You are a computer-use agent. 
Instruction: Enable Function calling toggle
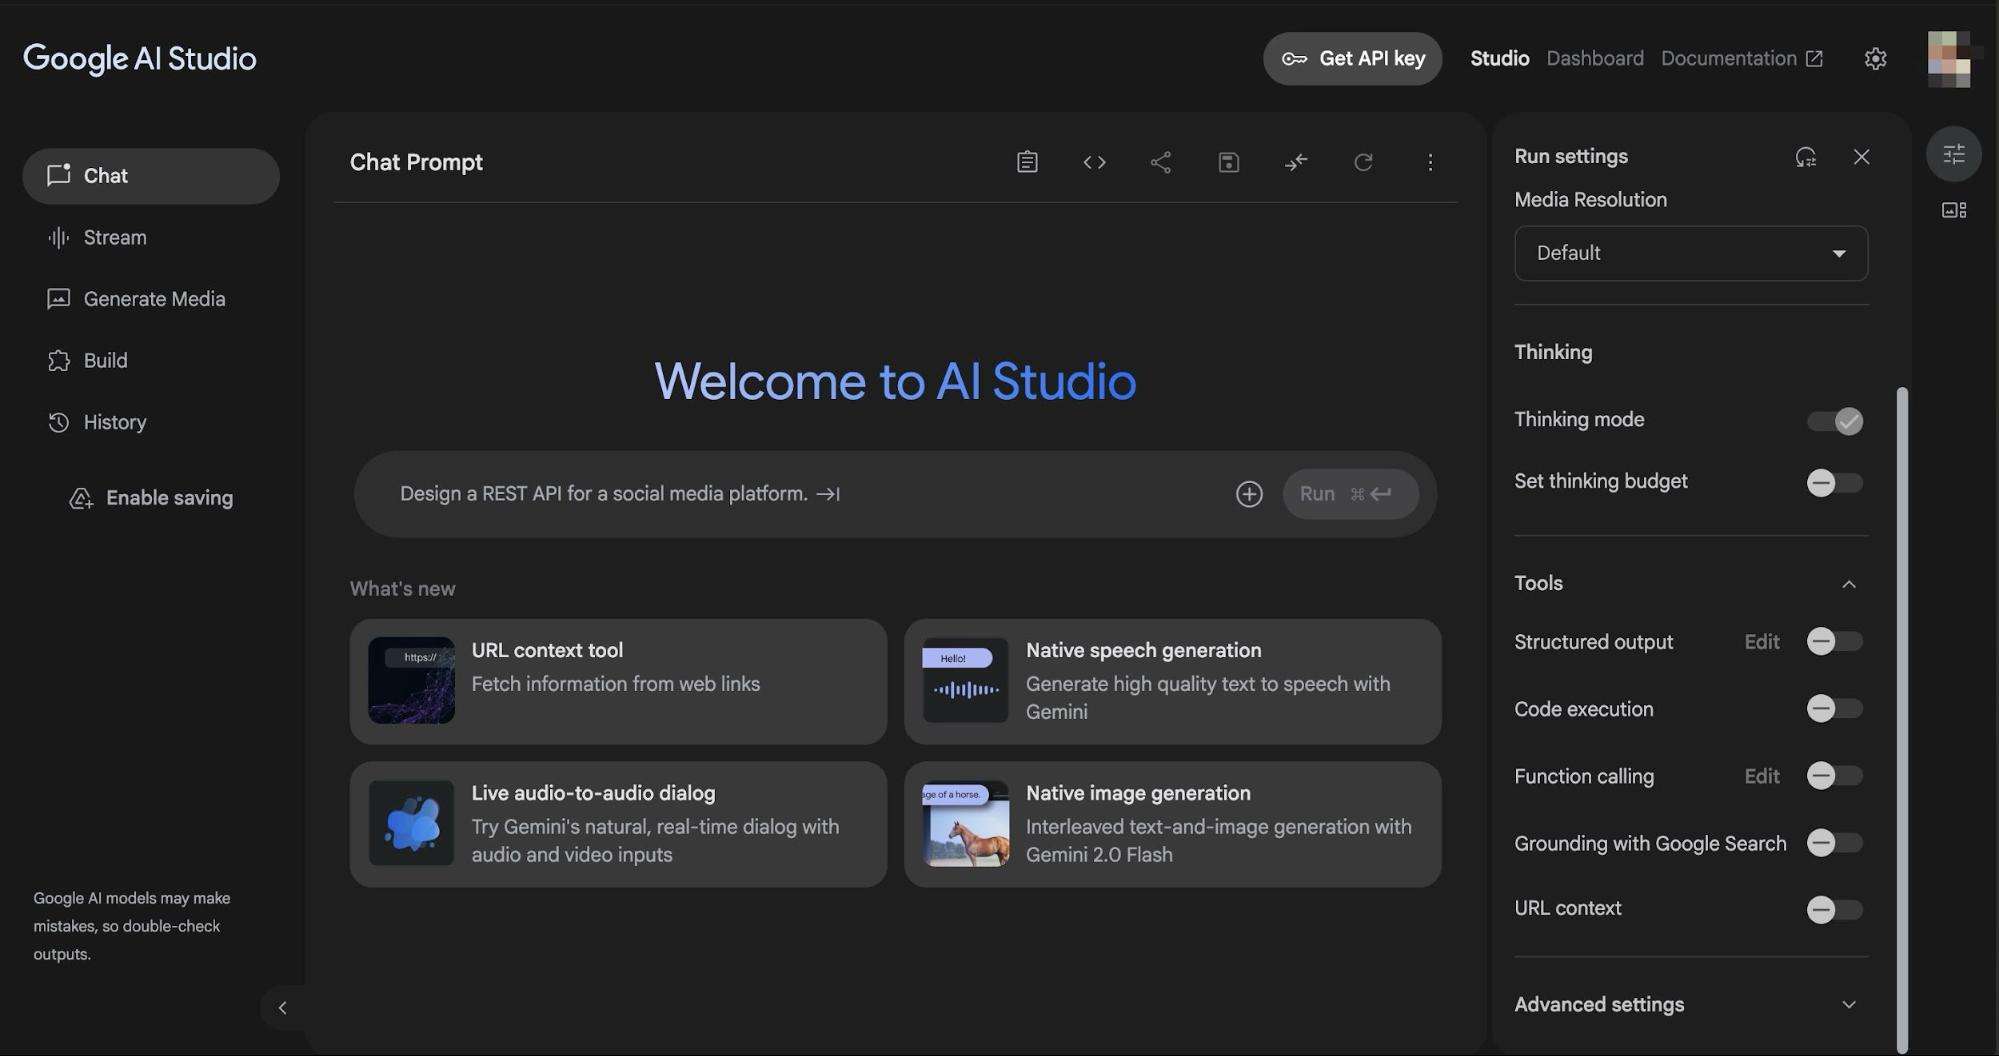[x=1834, y=776]
